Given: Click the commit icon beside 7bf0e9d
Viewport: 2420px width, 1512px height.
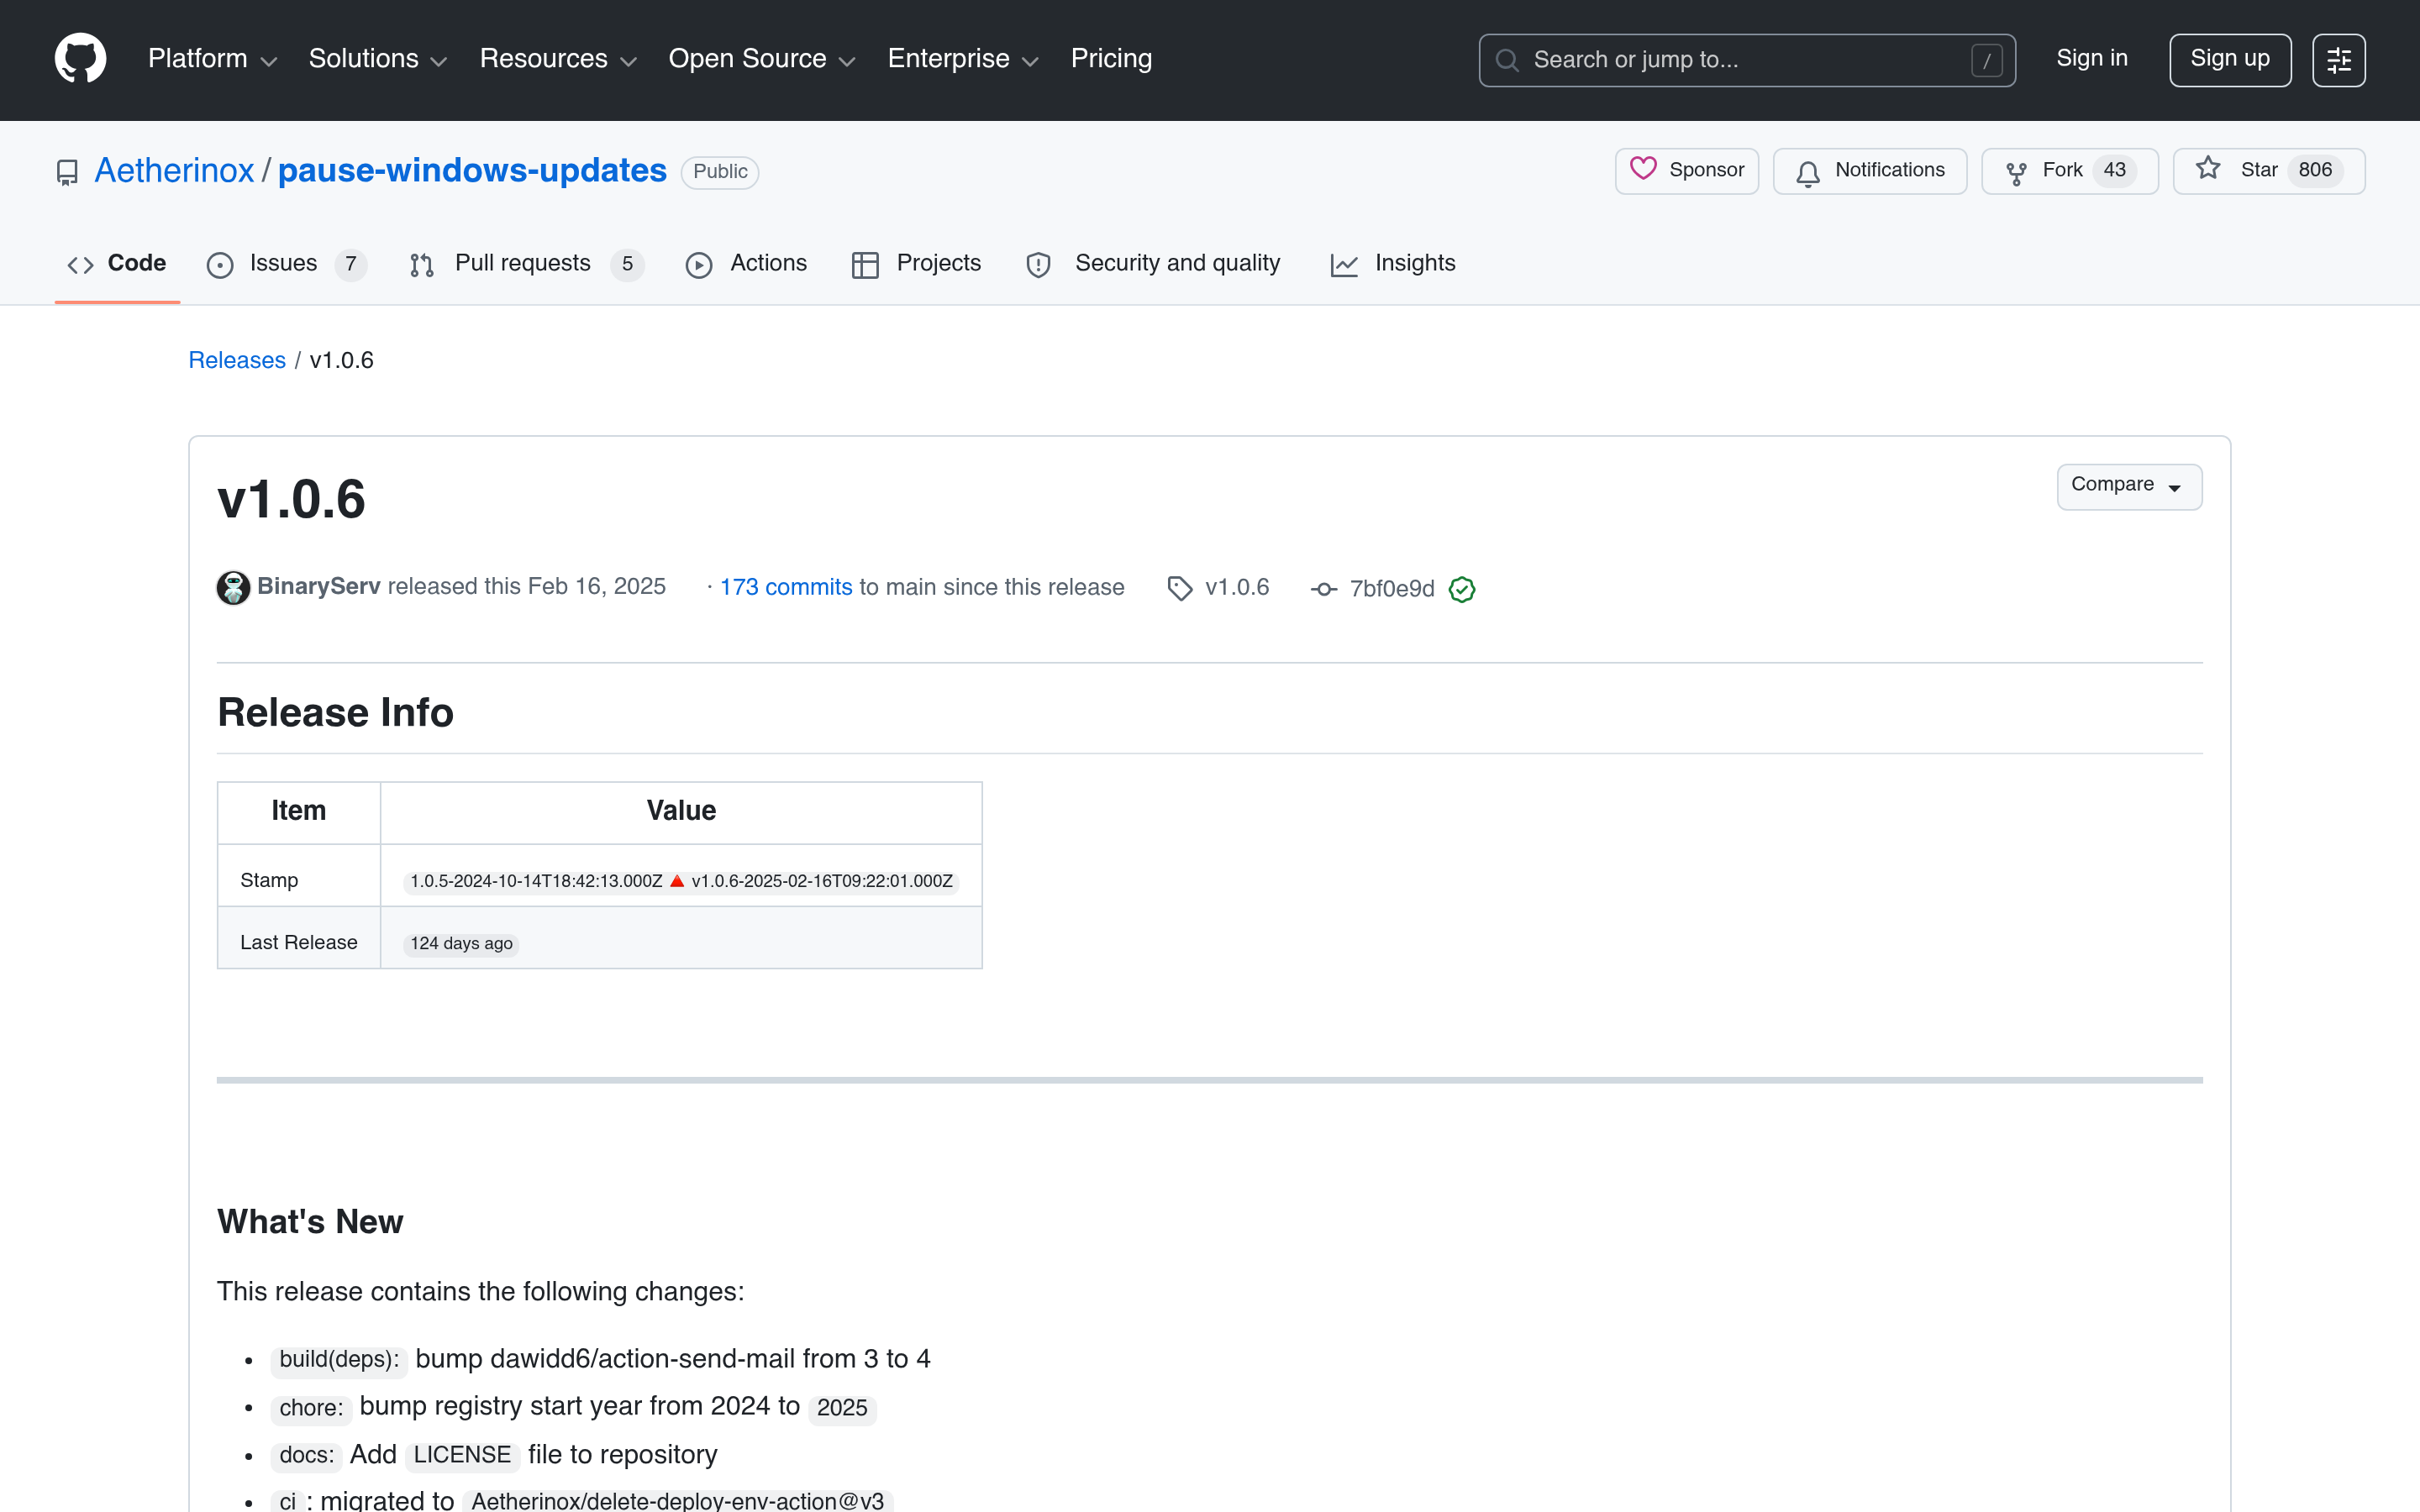Looking at the screenshot, I should tap(1323, 589).
